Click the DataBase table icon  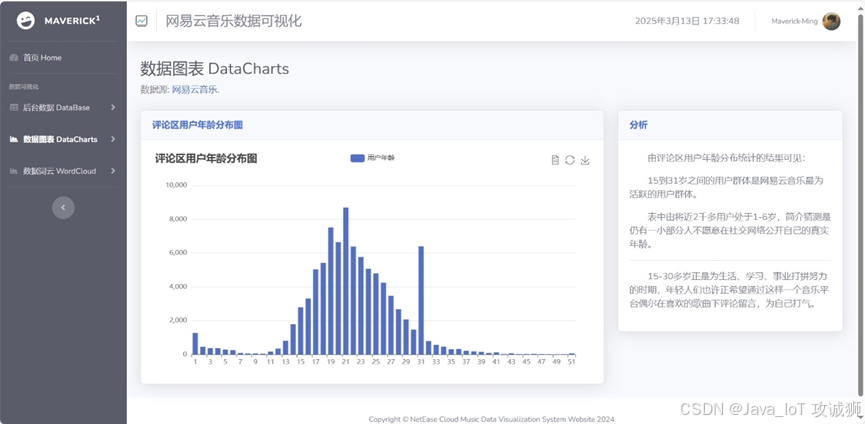[14, 108]
